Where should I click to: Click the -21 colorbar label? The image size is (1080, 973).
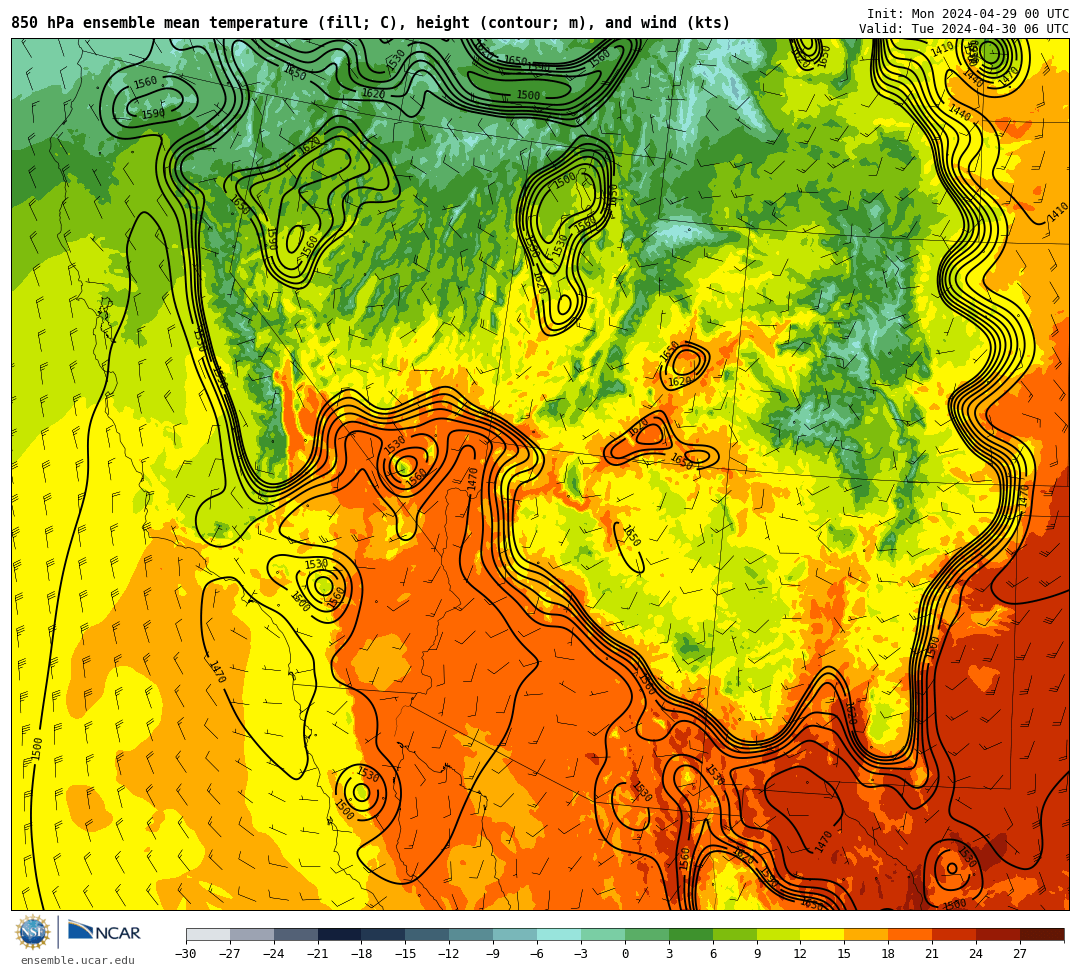318,954
